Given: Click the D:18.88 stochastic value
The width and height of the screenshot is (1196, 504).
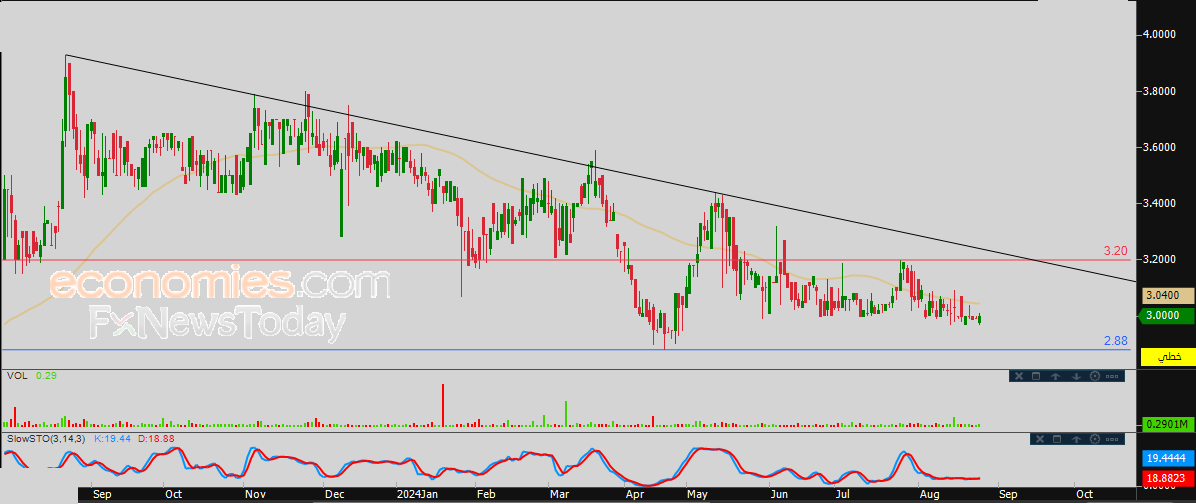Looking at the screenshot, I should click(x=156, y=439).
